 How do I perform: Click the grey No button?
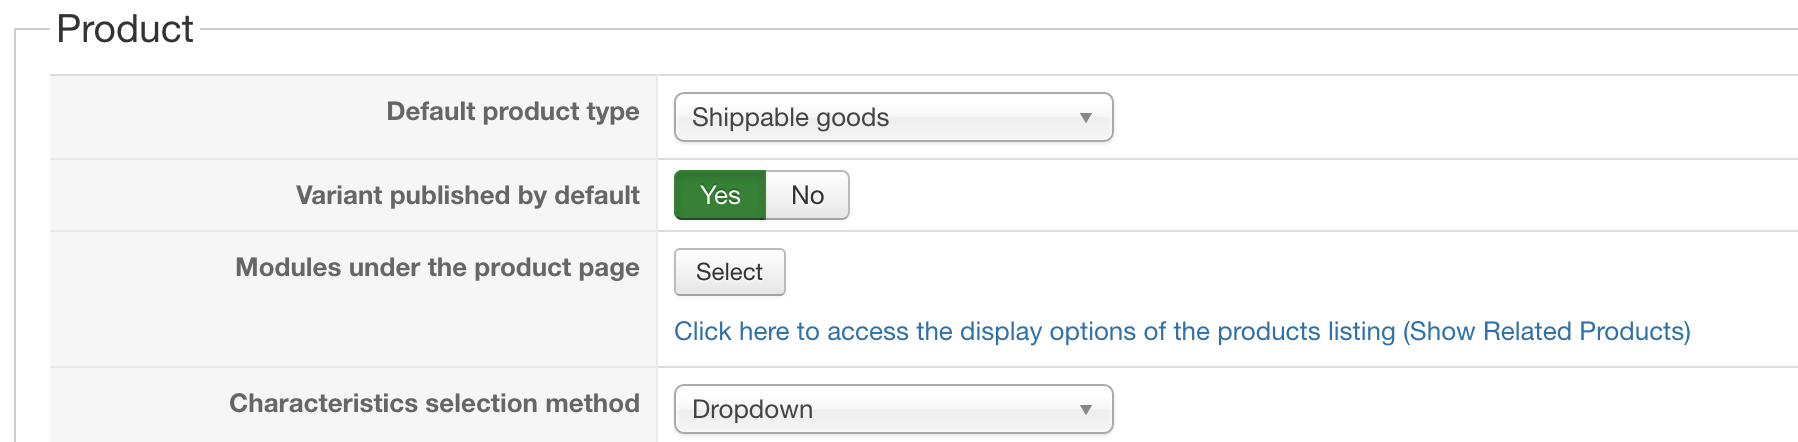click(x=807, y=195)
